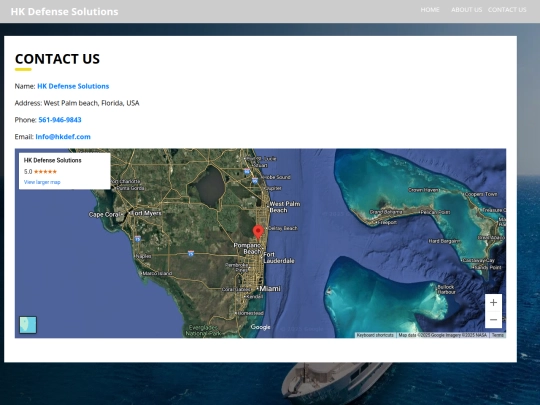Click the CONTACT US page heading

point(57,59)
